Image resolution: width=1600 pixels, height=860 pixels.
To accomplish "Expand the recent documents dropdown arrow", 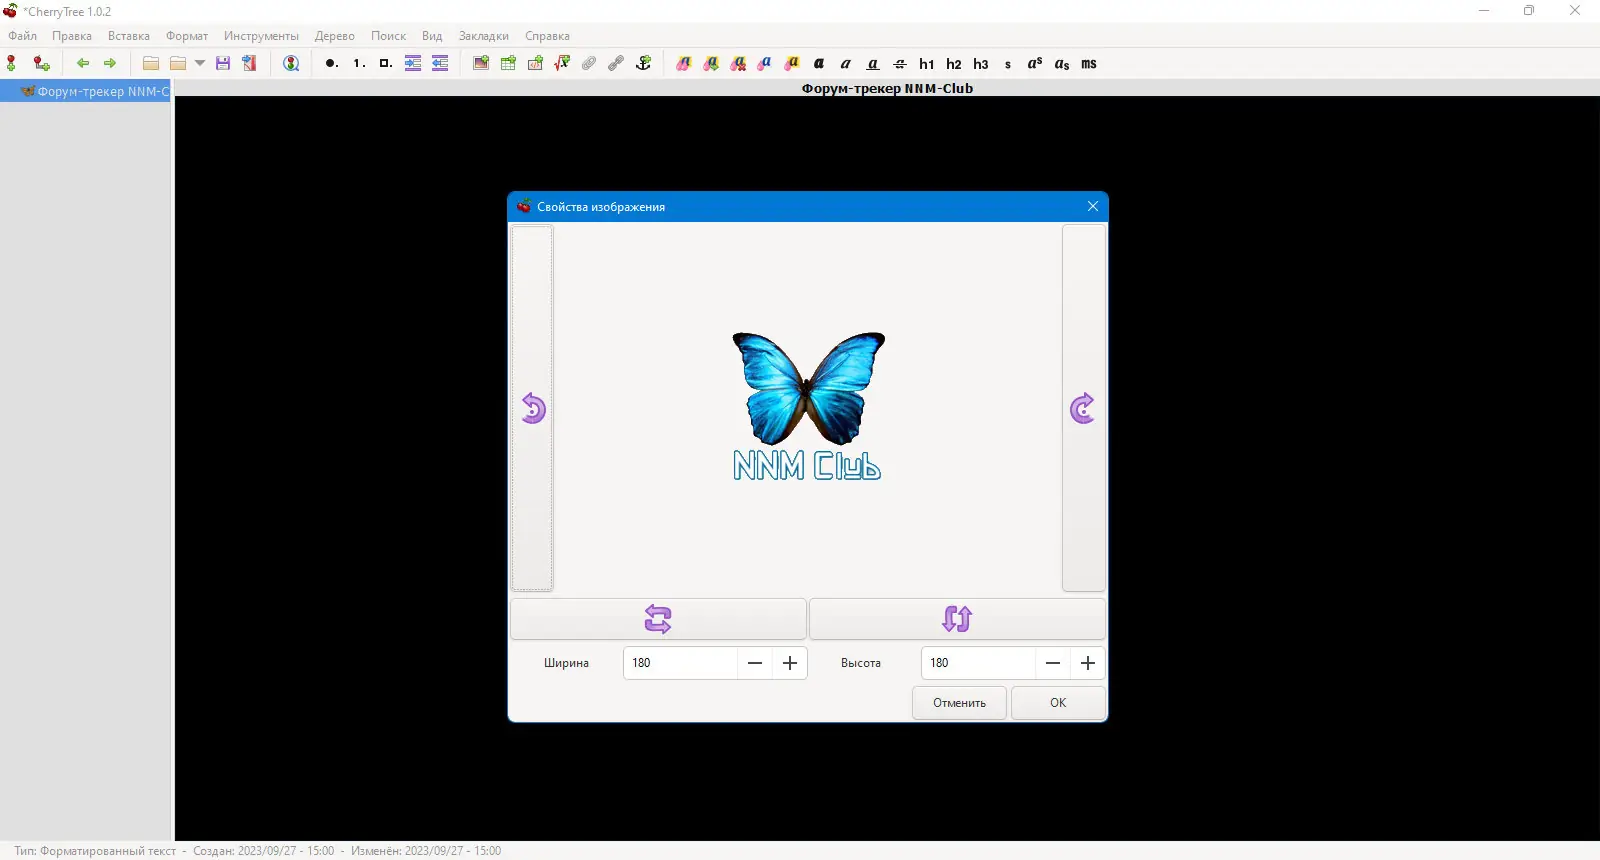I will (x=200, y=63).
